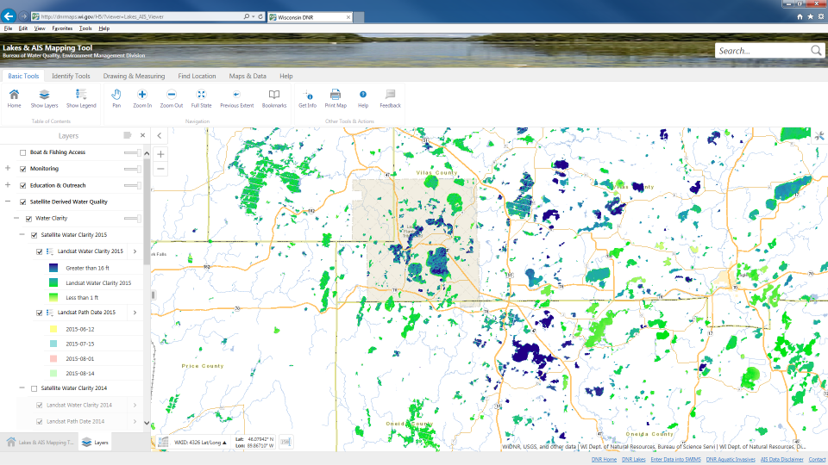This screenshot has width=828, height=465.
Task: Click the Full State extent icon
Action: click(x=201, y=98)
